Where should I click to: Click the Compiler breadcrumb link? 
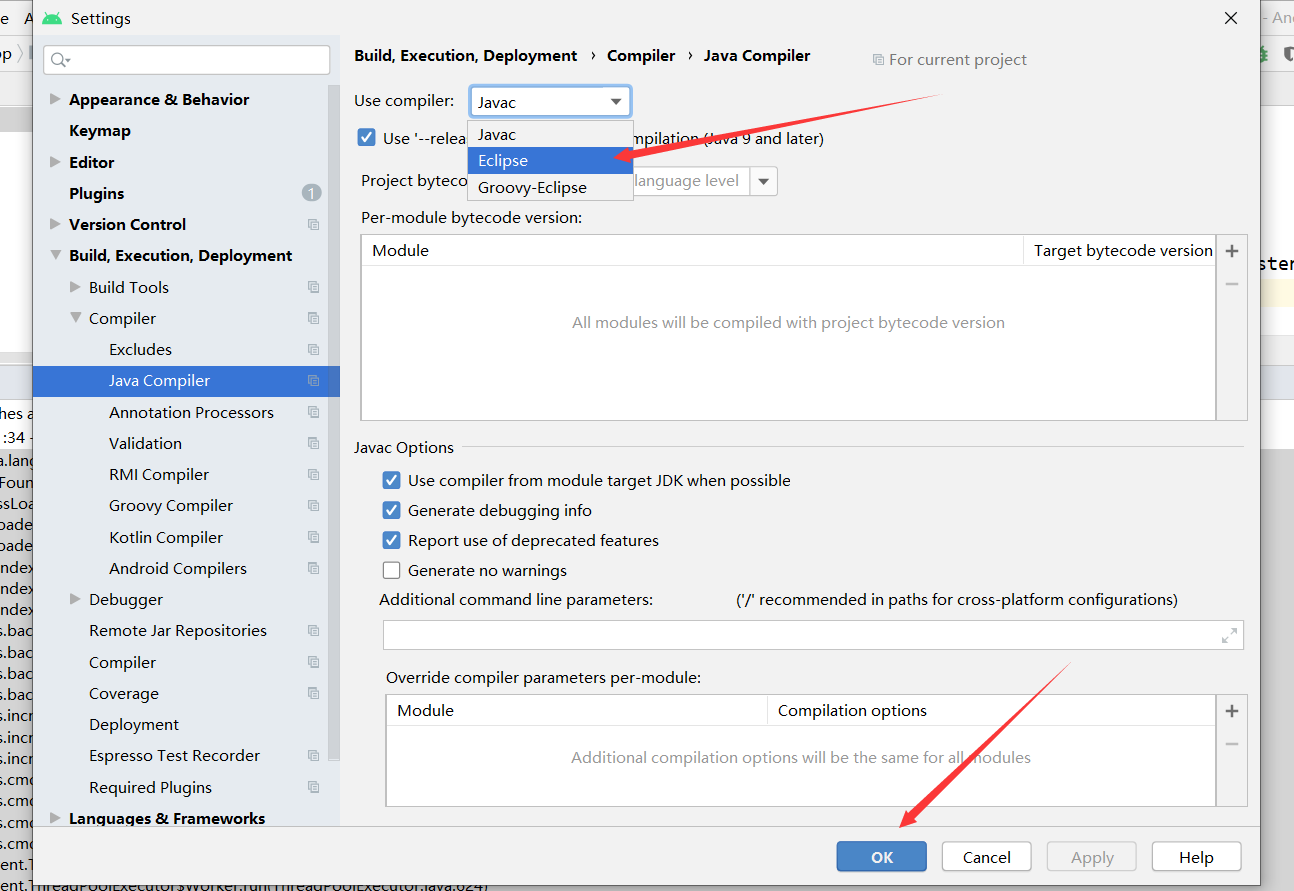(641, 56)
